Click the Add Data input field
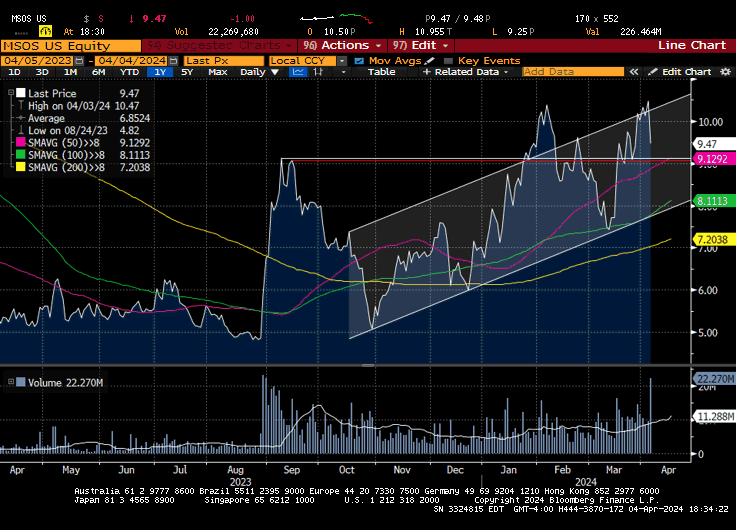Viewport: 736px width, 530px height. 573,72
